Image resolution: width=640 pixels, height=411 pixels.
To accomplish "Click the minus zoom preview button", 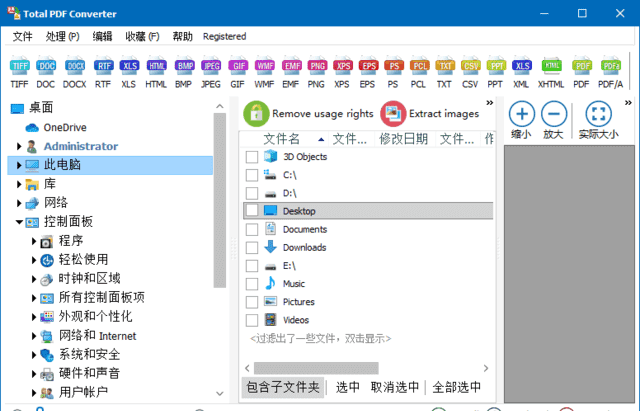I will click(x=554, y=114).
